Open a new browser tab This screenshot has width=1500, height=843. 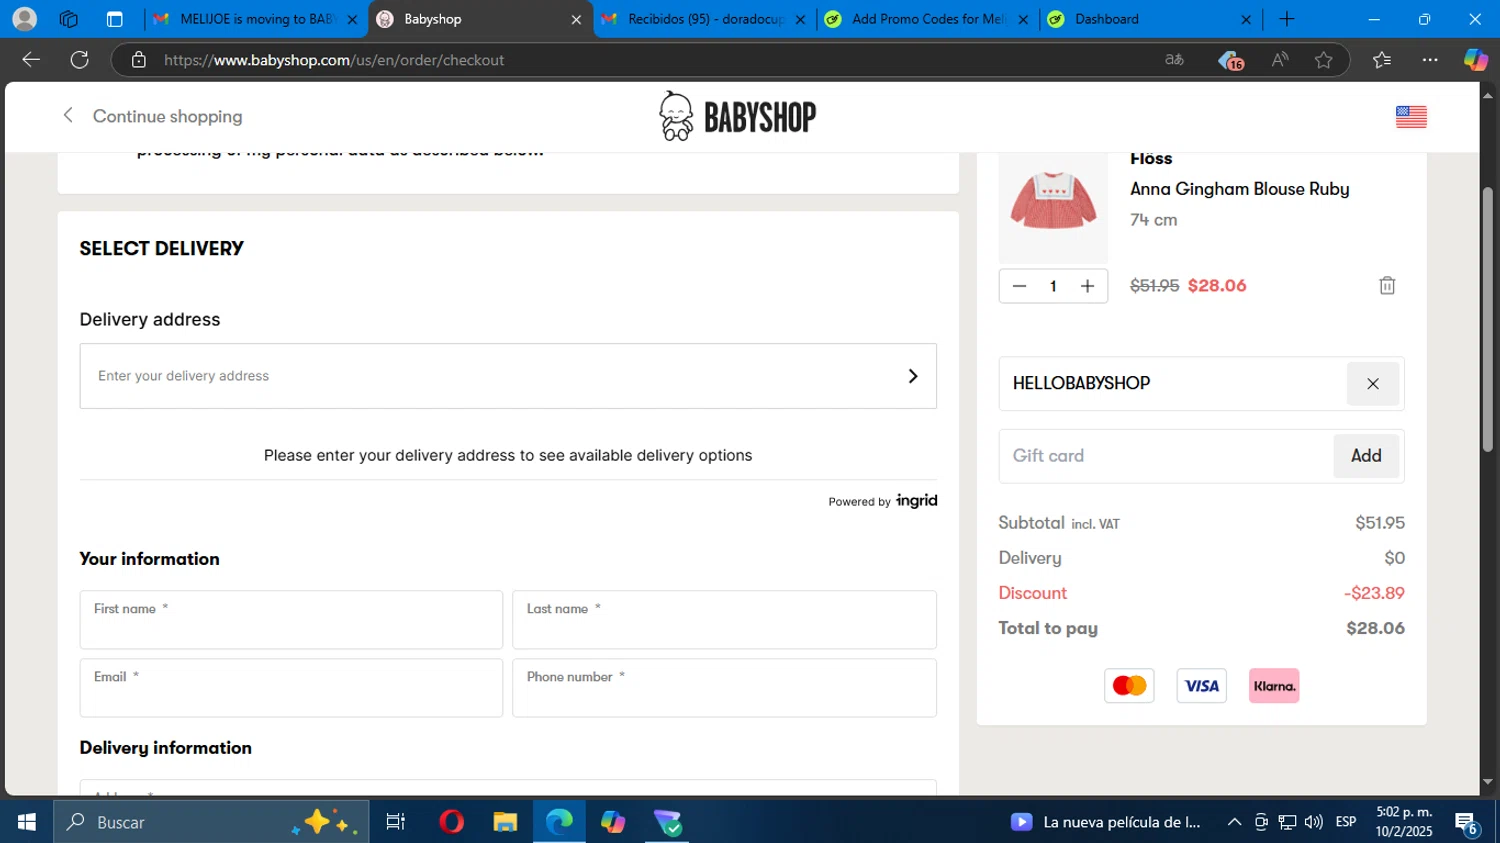pyautogui.click(x=1287, y=19)
